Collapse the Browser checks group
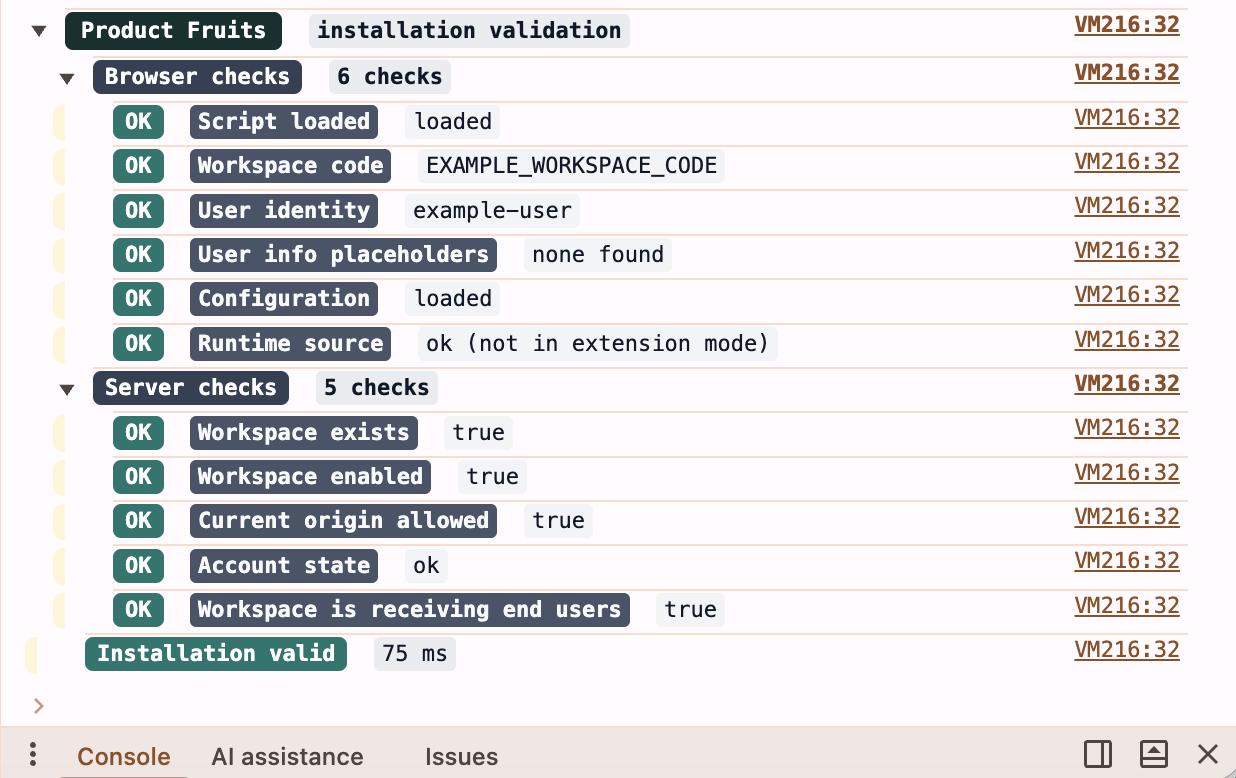1236x778 pixels. [x=67, y=78]
